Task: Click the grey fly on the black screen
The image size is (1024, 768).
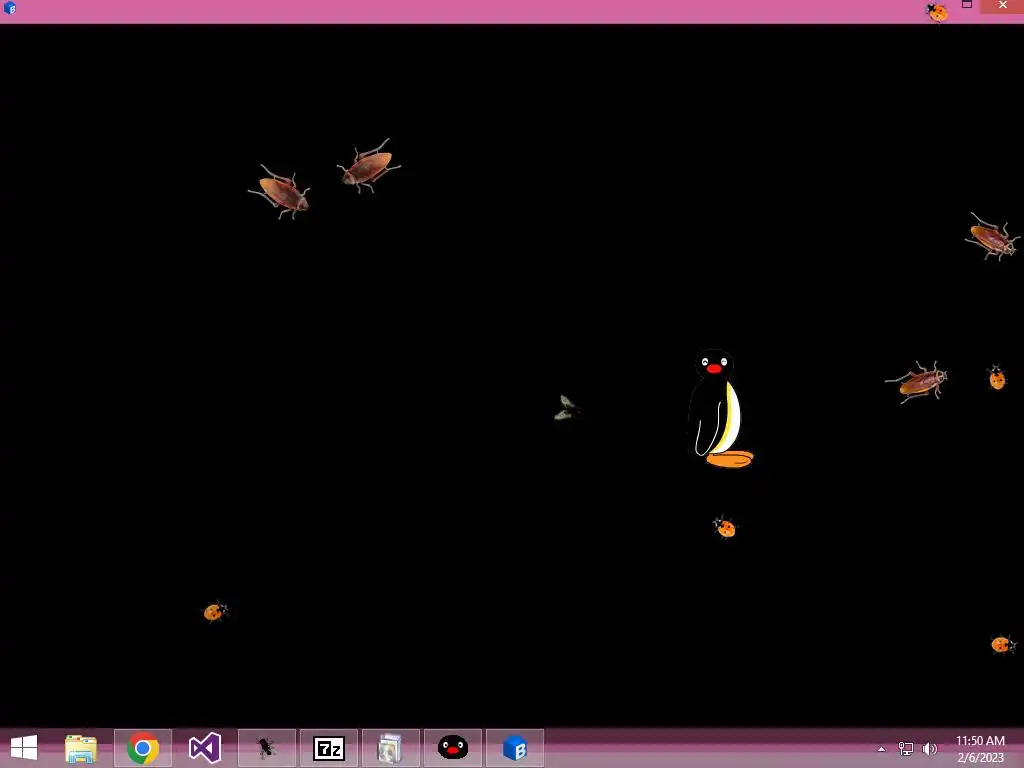Action: [x=567, y=408]
